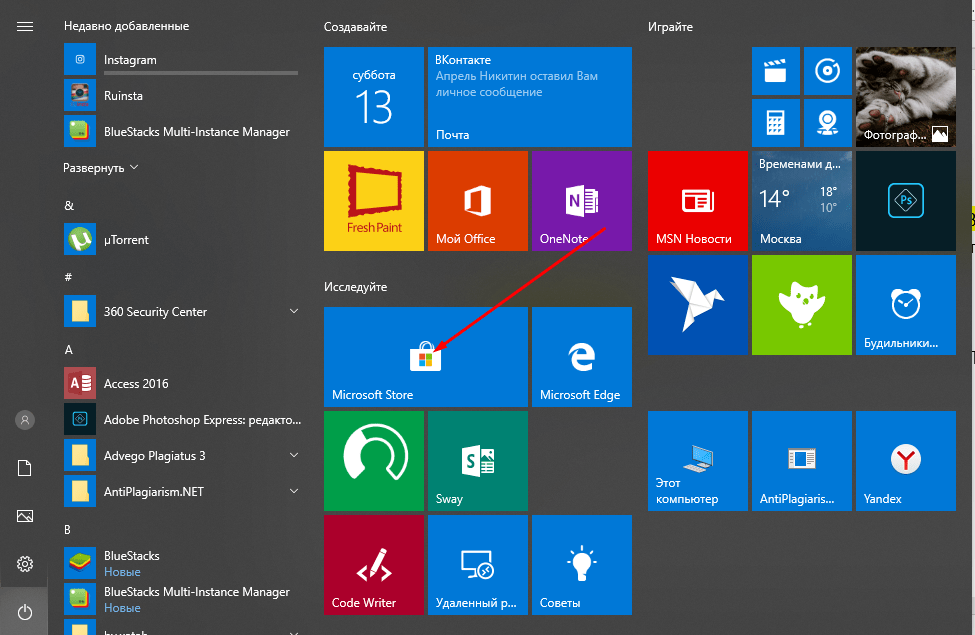The width and height of the screenshot is (975, 635).
Task: Open the AntiPlagiarism tile
Action: 802,461
